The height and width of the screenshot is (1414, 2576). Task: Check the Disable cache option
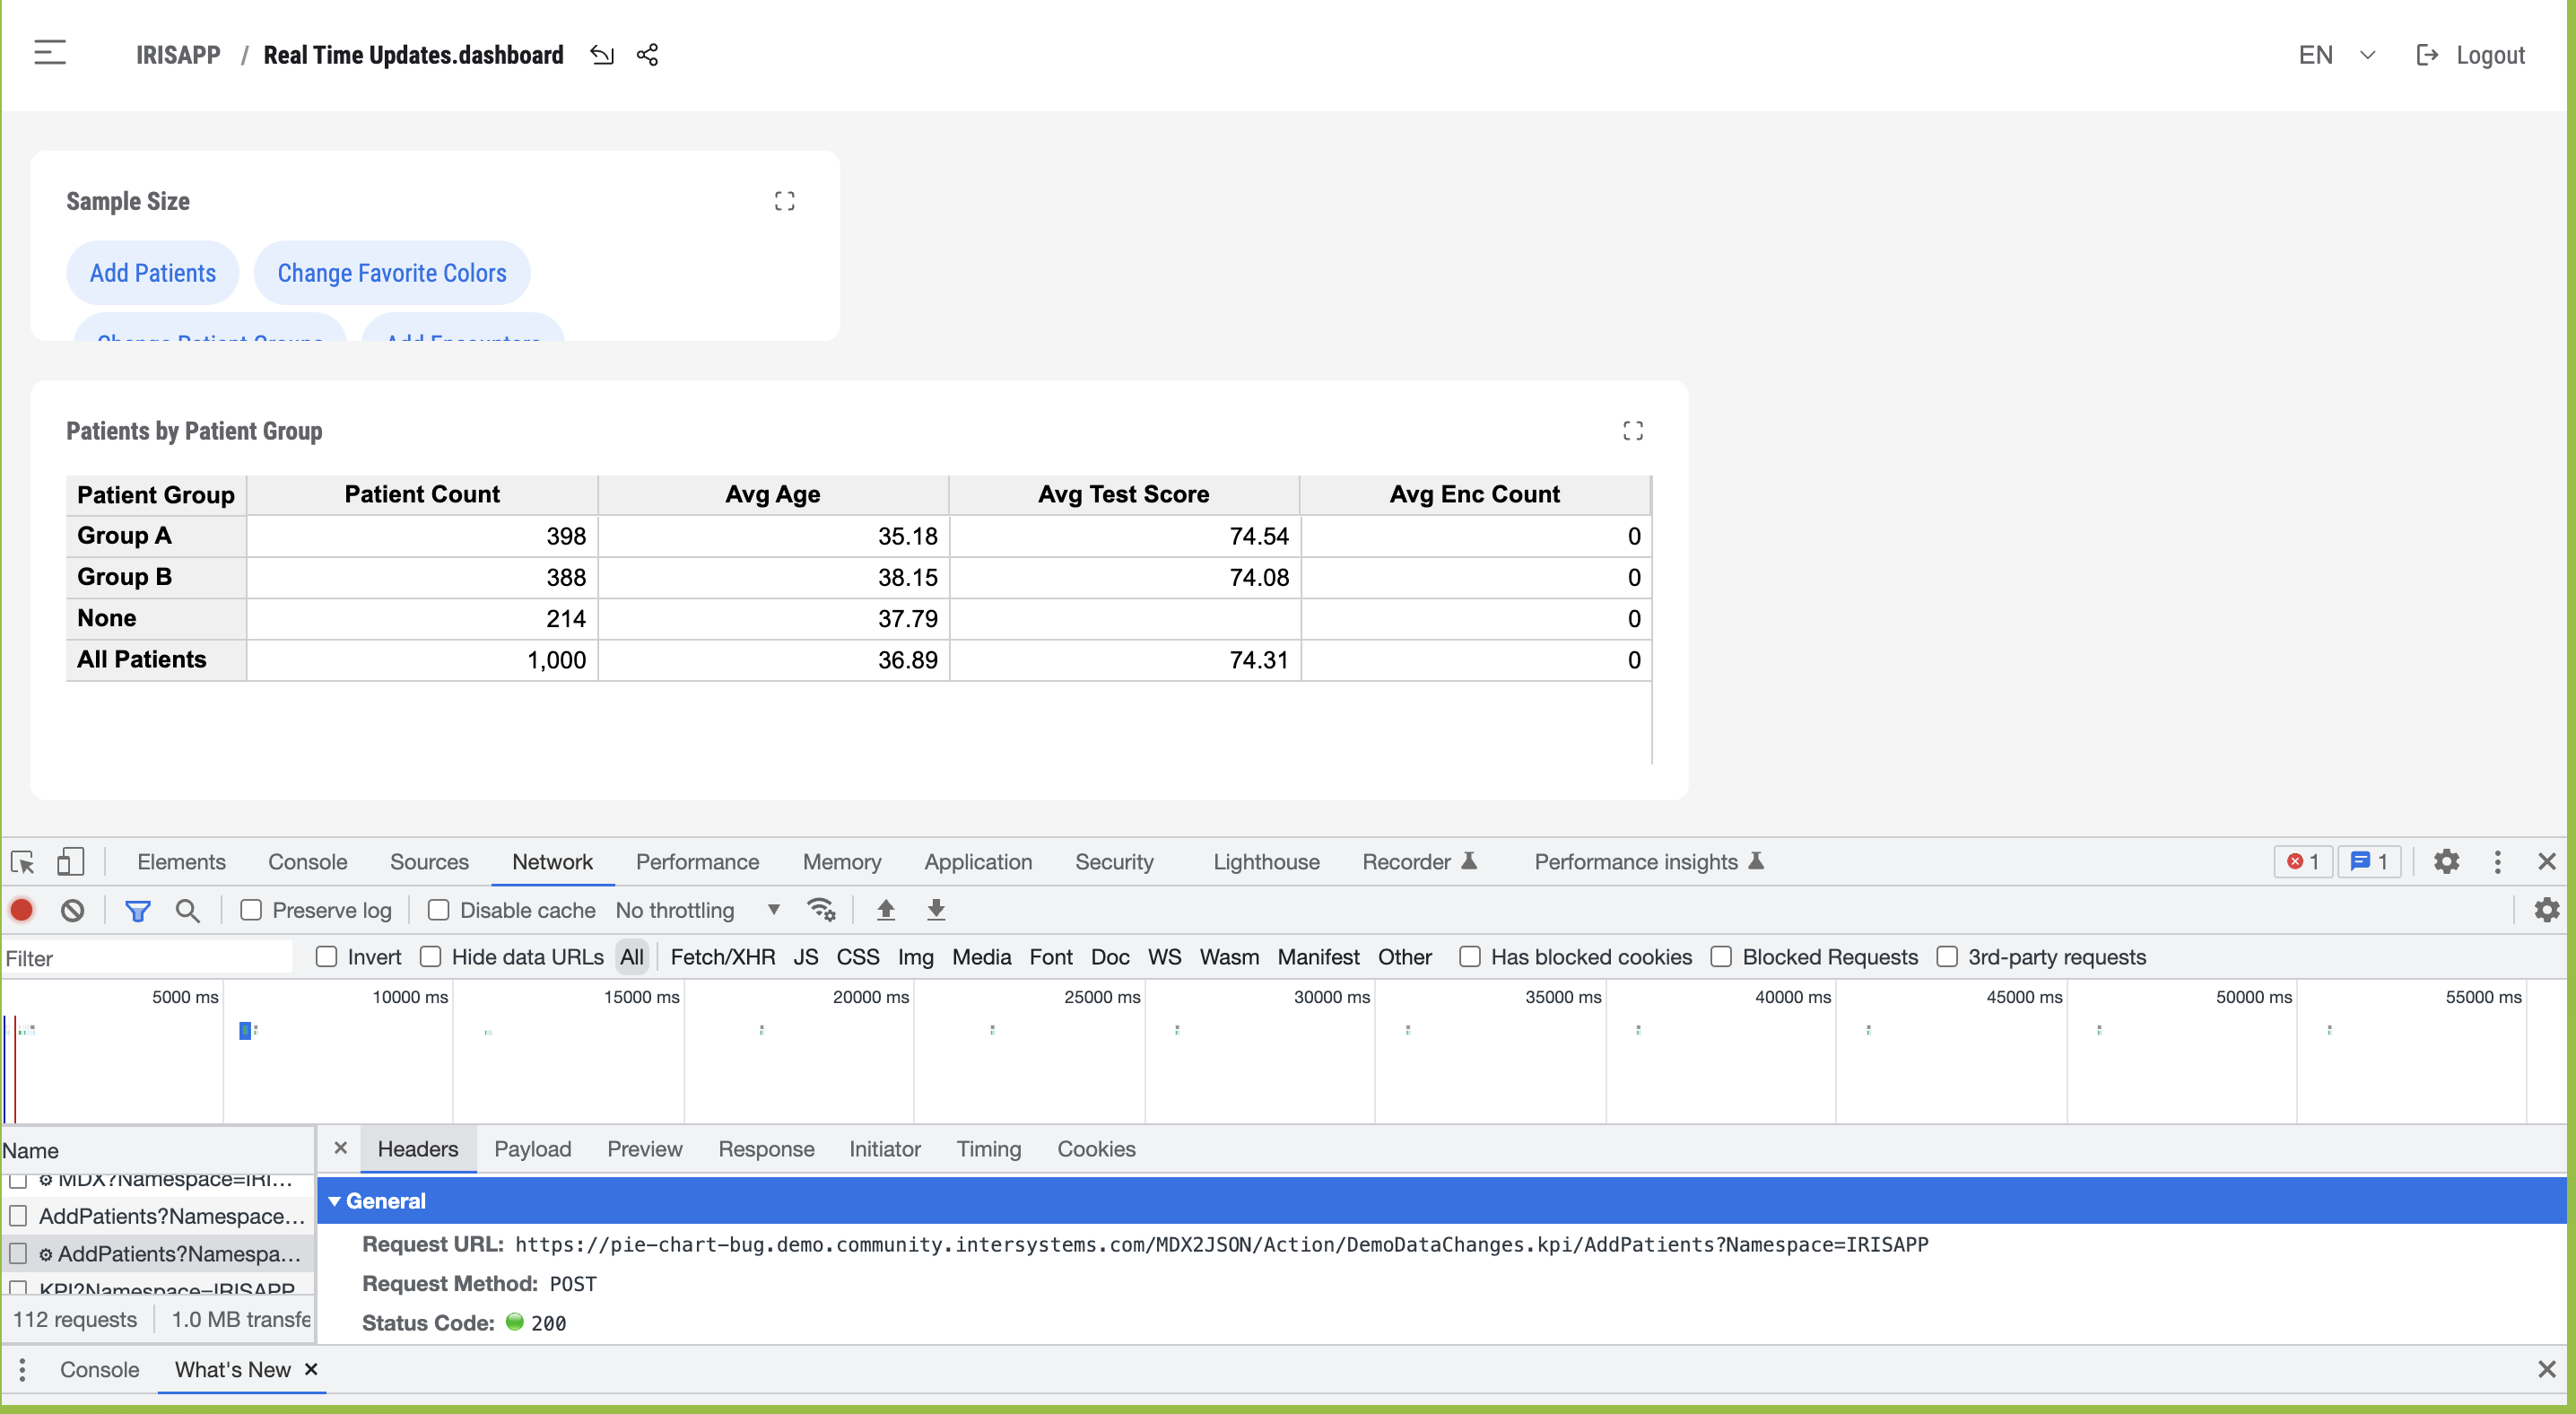[x=438, y=910]
